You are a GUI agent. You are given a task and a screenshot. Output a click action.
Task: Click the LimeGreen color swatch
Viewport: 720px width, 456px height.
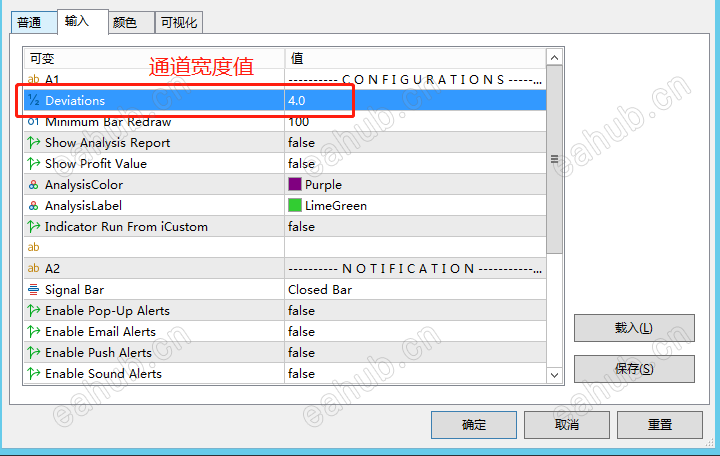pos(295,205)
